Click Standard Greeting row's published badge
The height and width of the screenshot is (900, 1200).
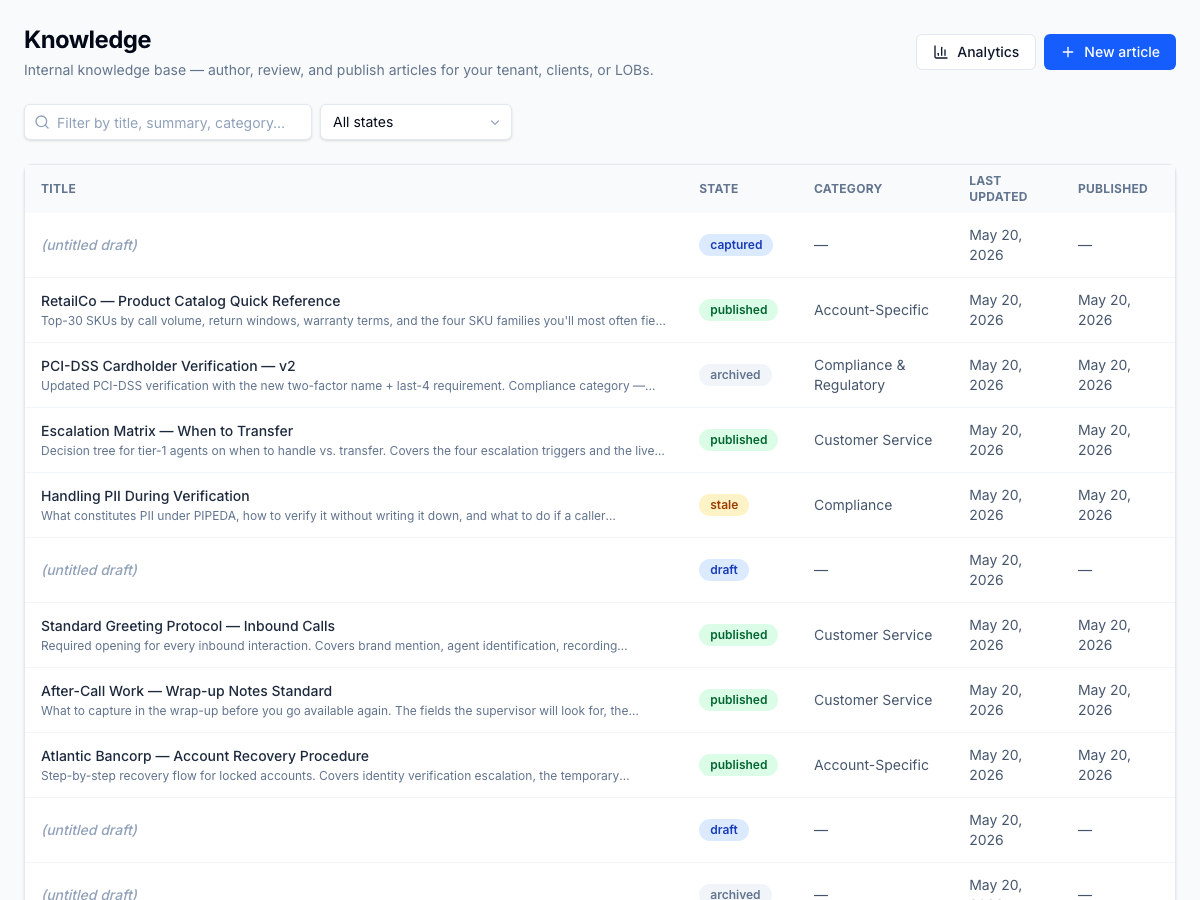tap(738, 635)
